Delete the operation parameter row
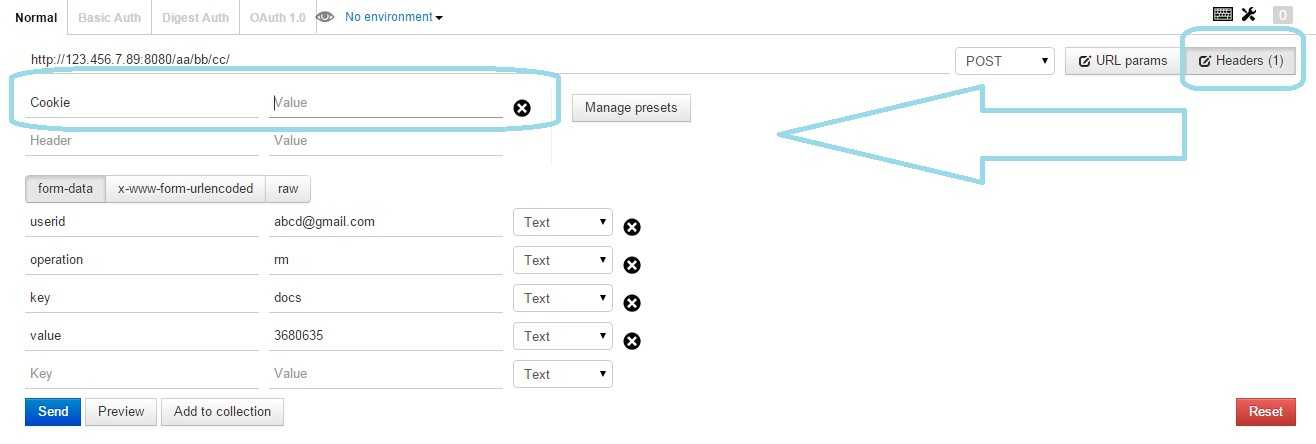Screen dimensions: 1316x444 [x=632, y=265]
